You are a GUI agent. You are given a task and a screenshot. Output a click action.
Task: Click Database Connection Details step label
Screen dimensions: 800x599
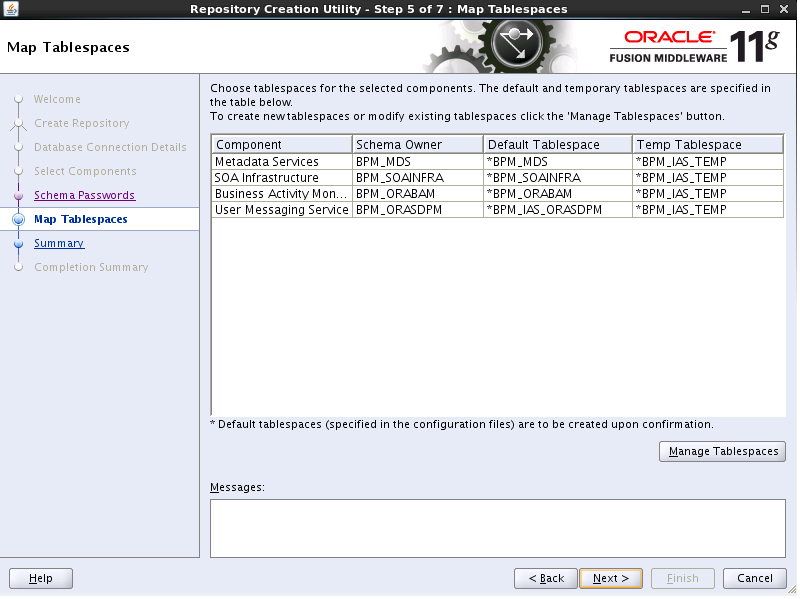tap(110, 147)
